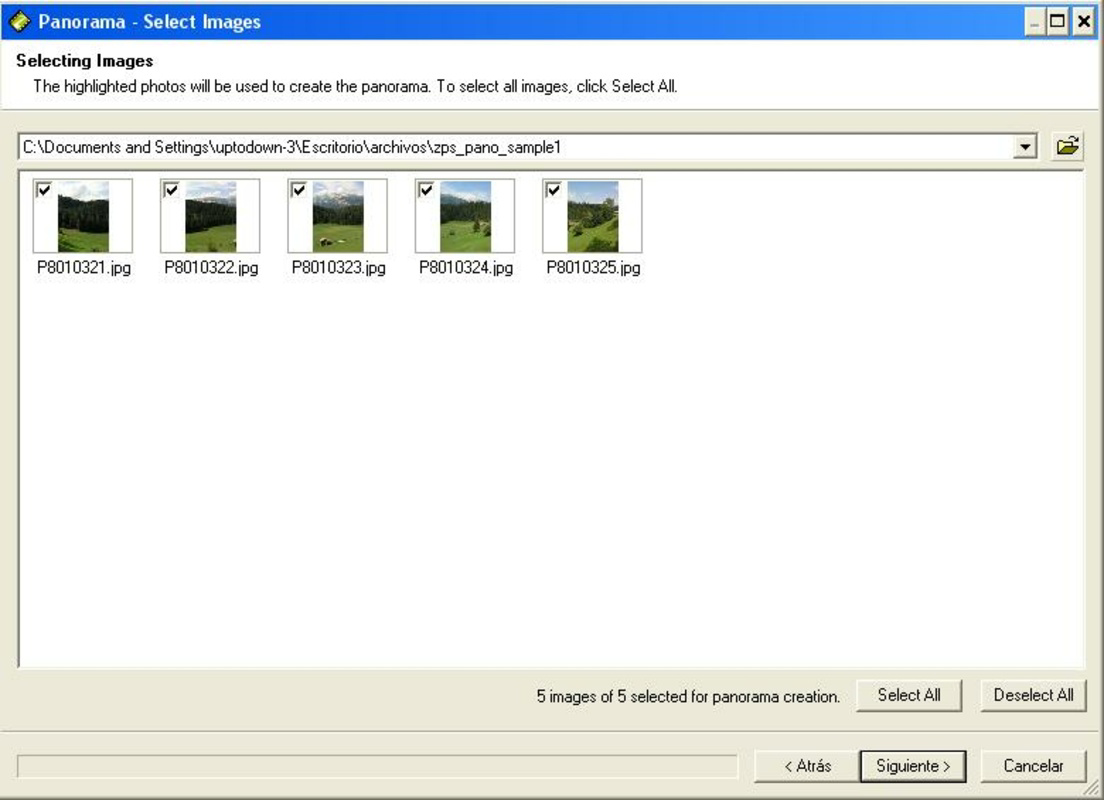Continue with the Siguiente button

point(912,765)
